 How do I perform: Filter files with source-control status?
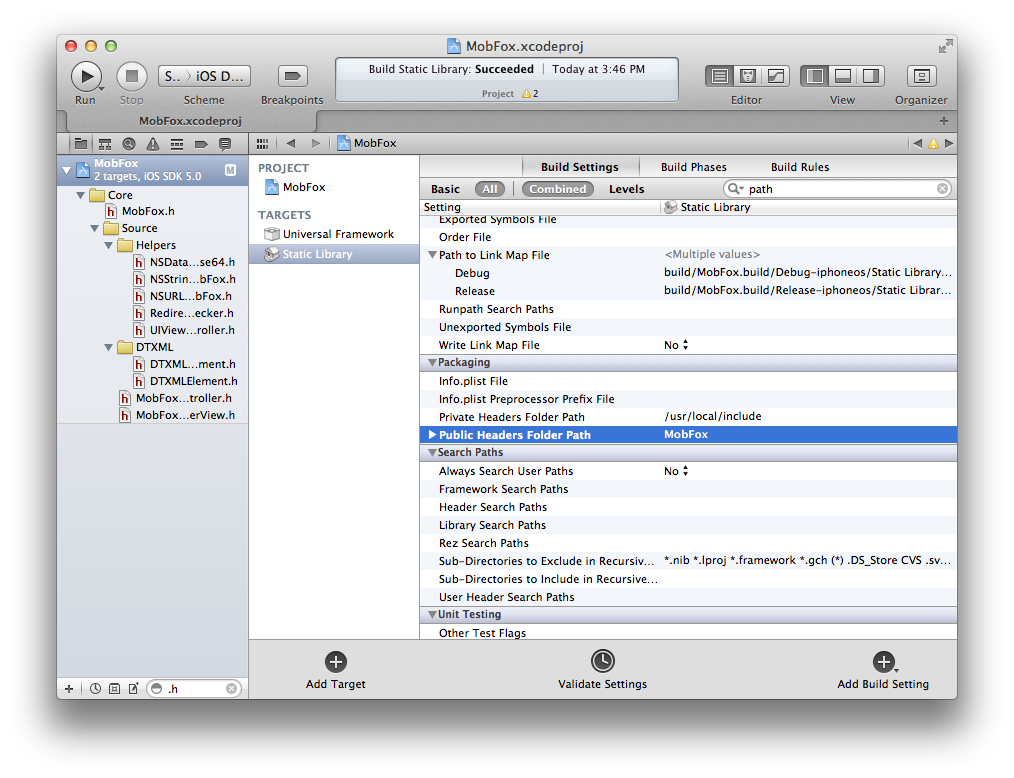(114, 689)
